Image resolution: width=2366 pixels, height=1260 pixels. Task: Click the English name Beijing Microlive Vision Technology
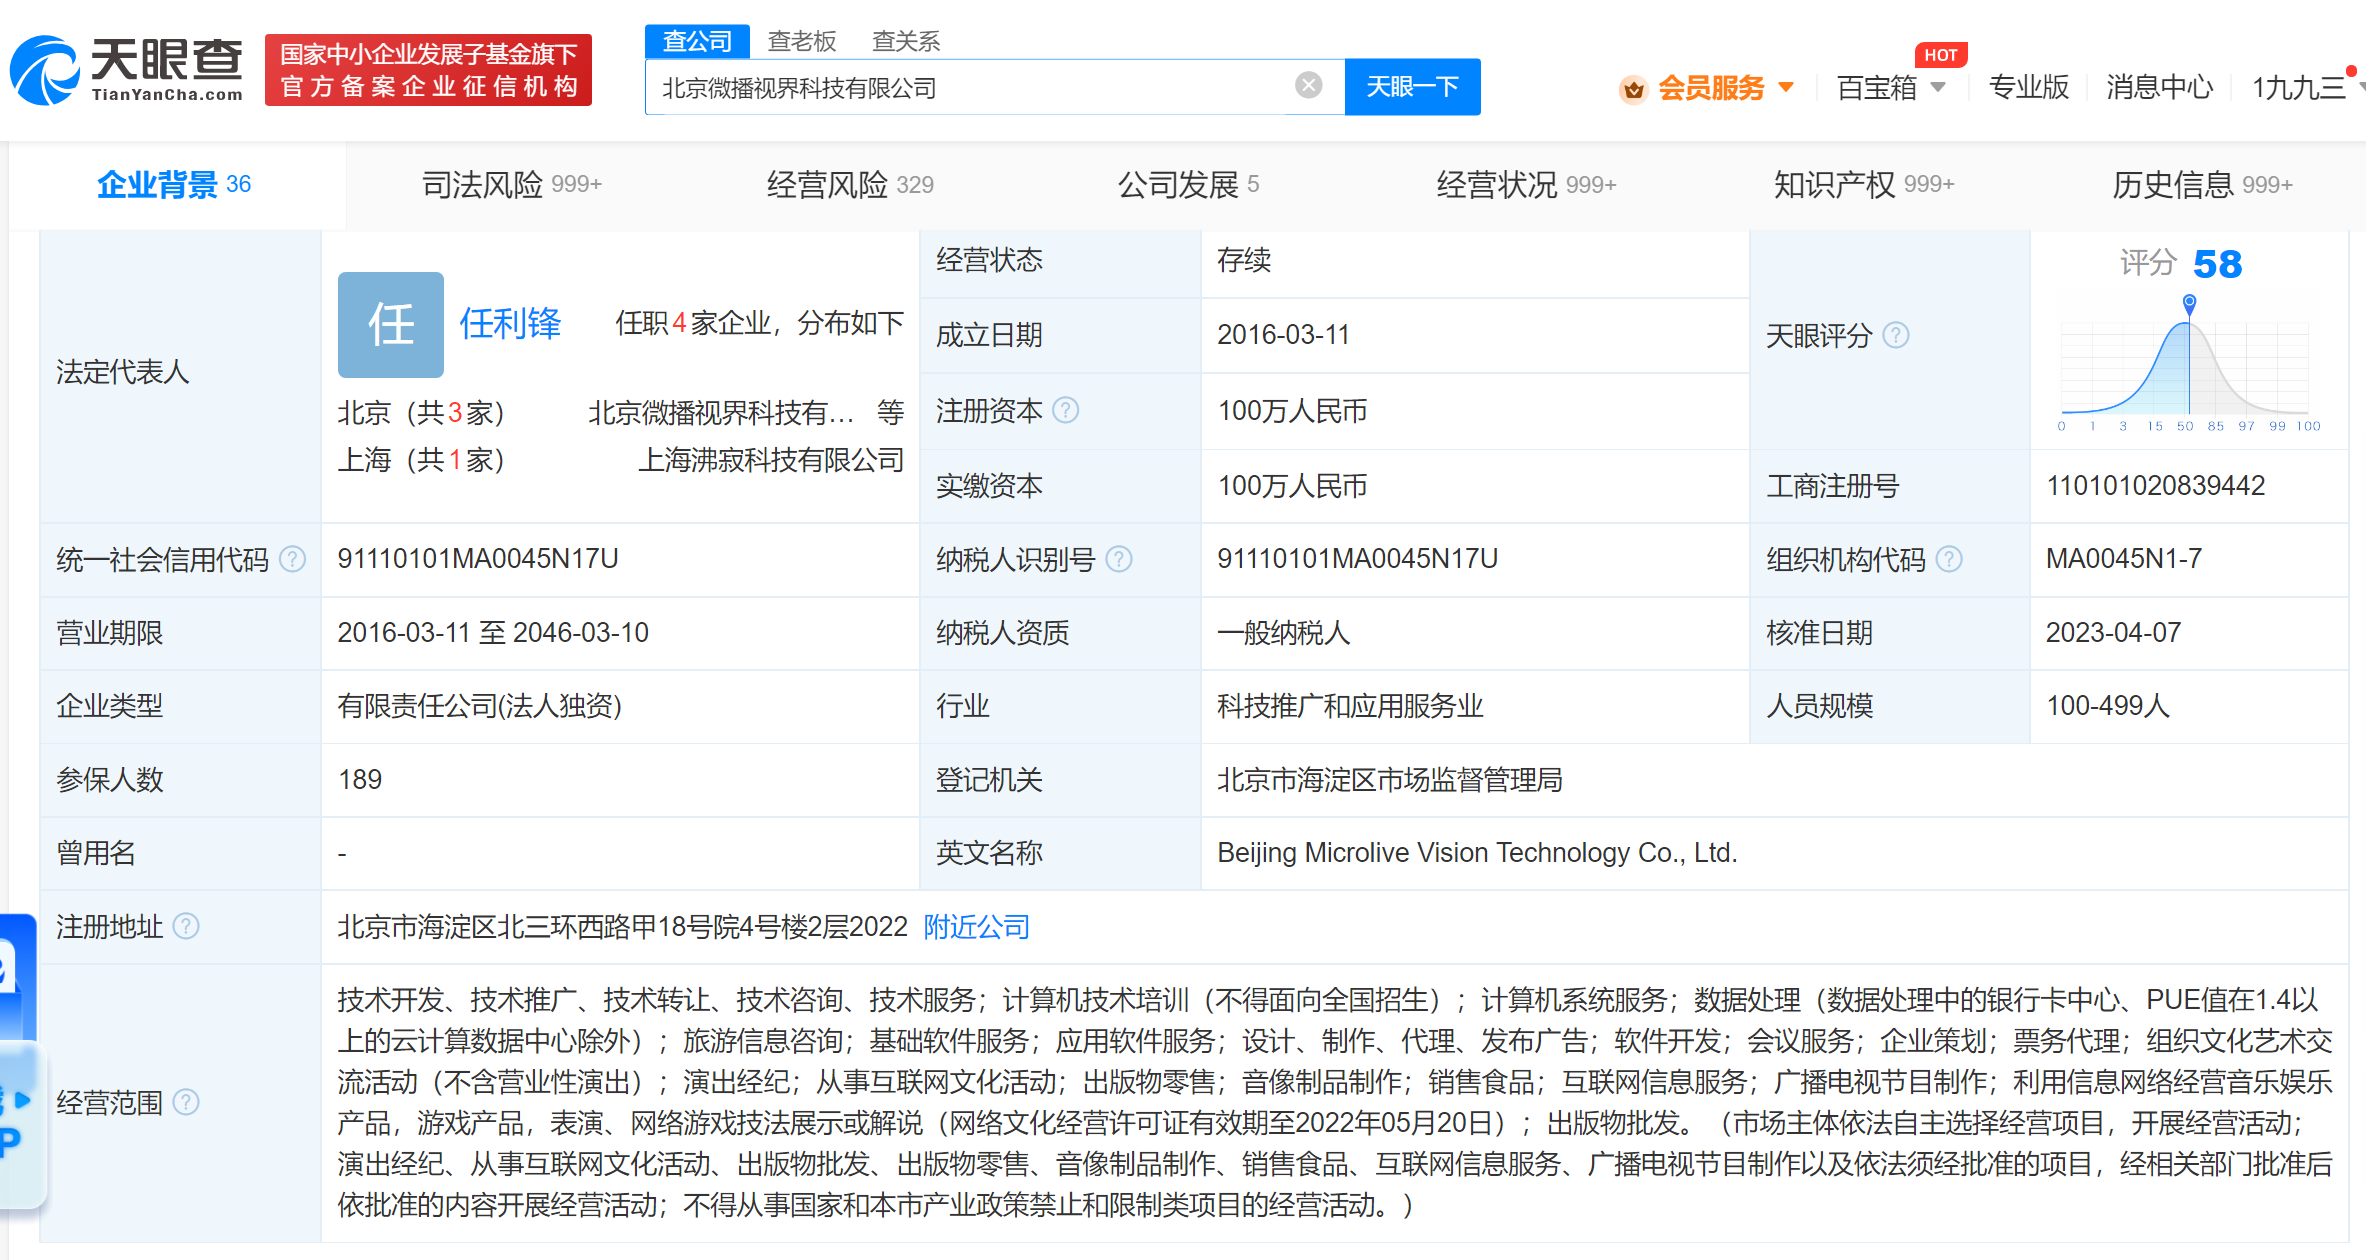[1477, 852]
